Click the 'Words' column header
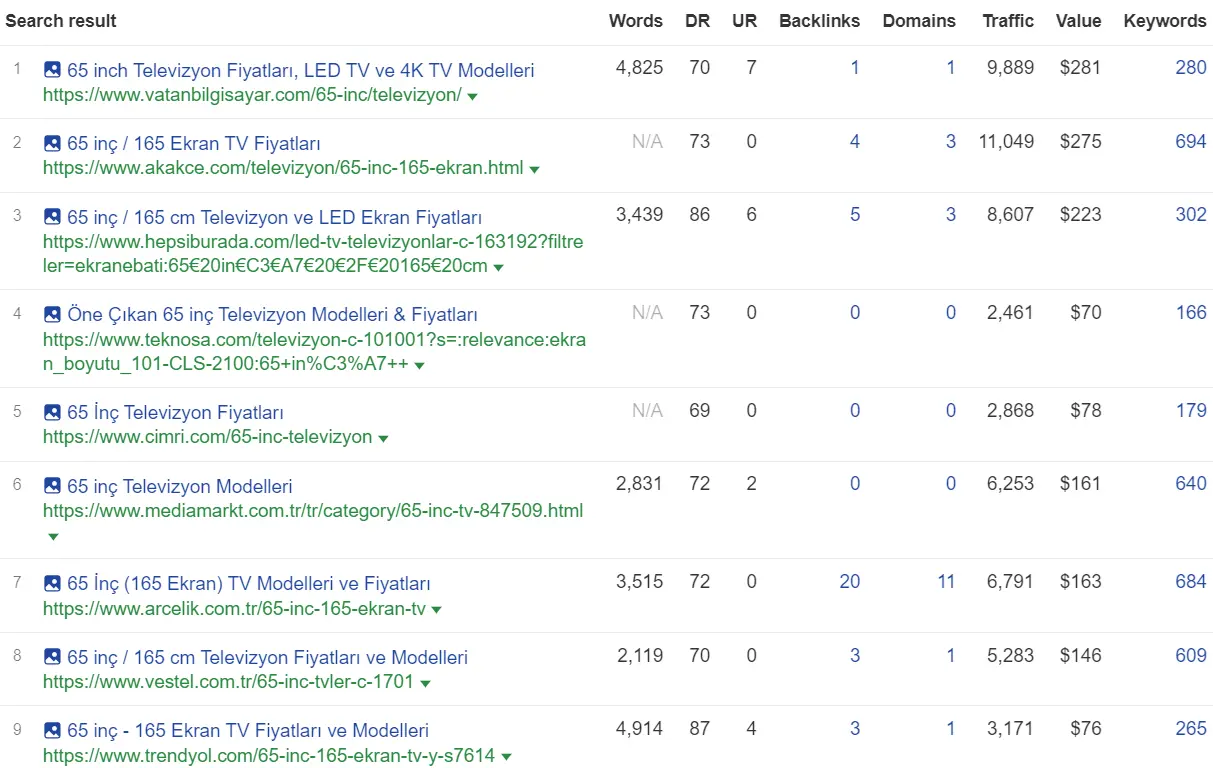Image resolution: width=1213 pixels, height=768 pixels. tap(636, 21)
